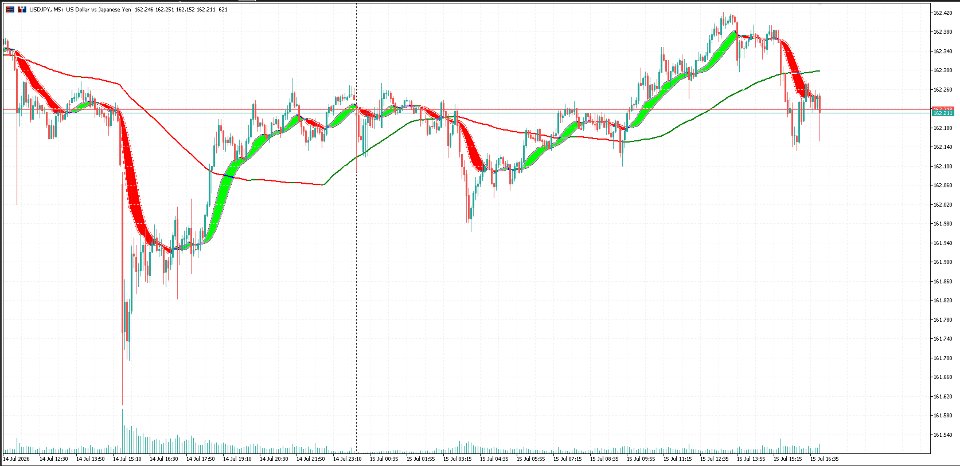Click the tallest volume bar in the volume strip

(122, 431)
